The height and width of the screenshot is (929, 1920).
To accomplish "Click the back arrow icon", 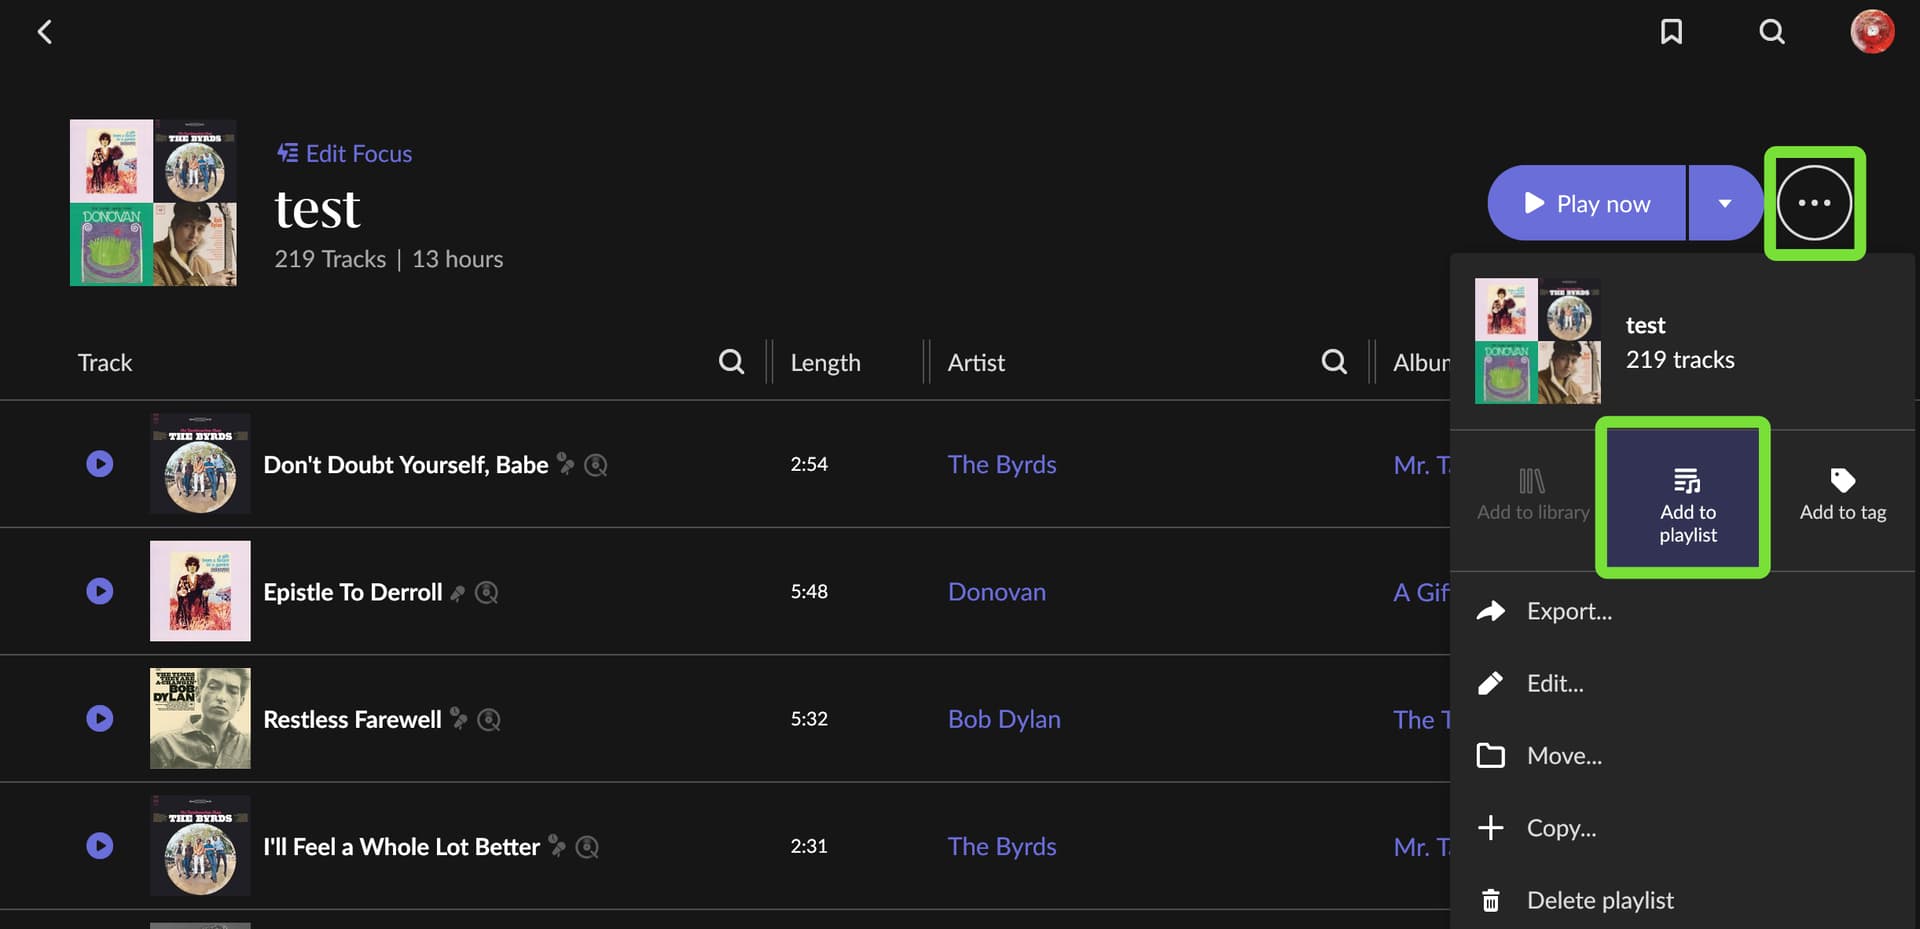I will pos(44,32).
